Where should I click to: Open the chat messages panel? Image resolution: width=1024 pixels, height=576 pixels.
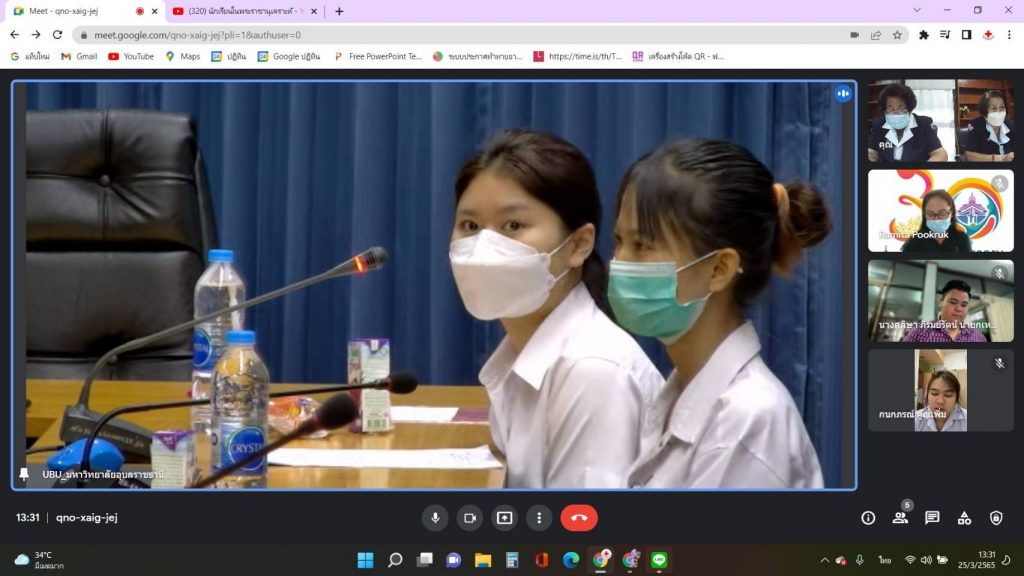tap(932, 518)
